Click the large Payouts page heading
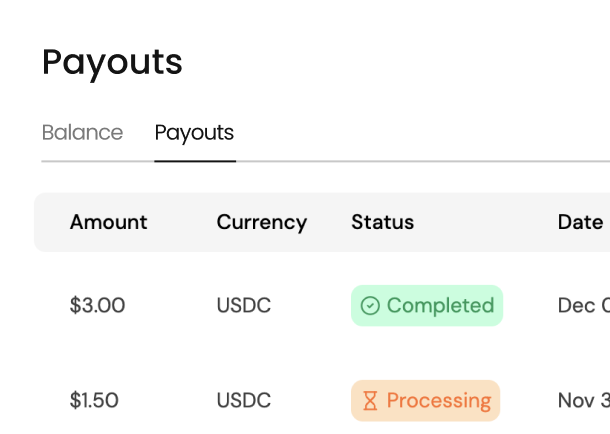Image resolution: width=610 pixels, height=434 pixels. coord(112,62)
